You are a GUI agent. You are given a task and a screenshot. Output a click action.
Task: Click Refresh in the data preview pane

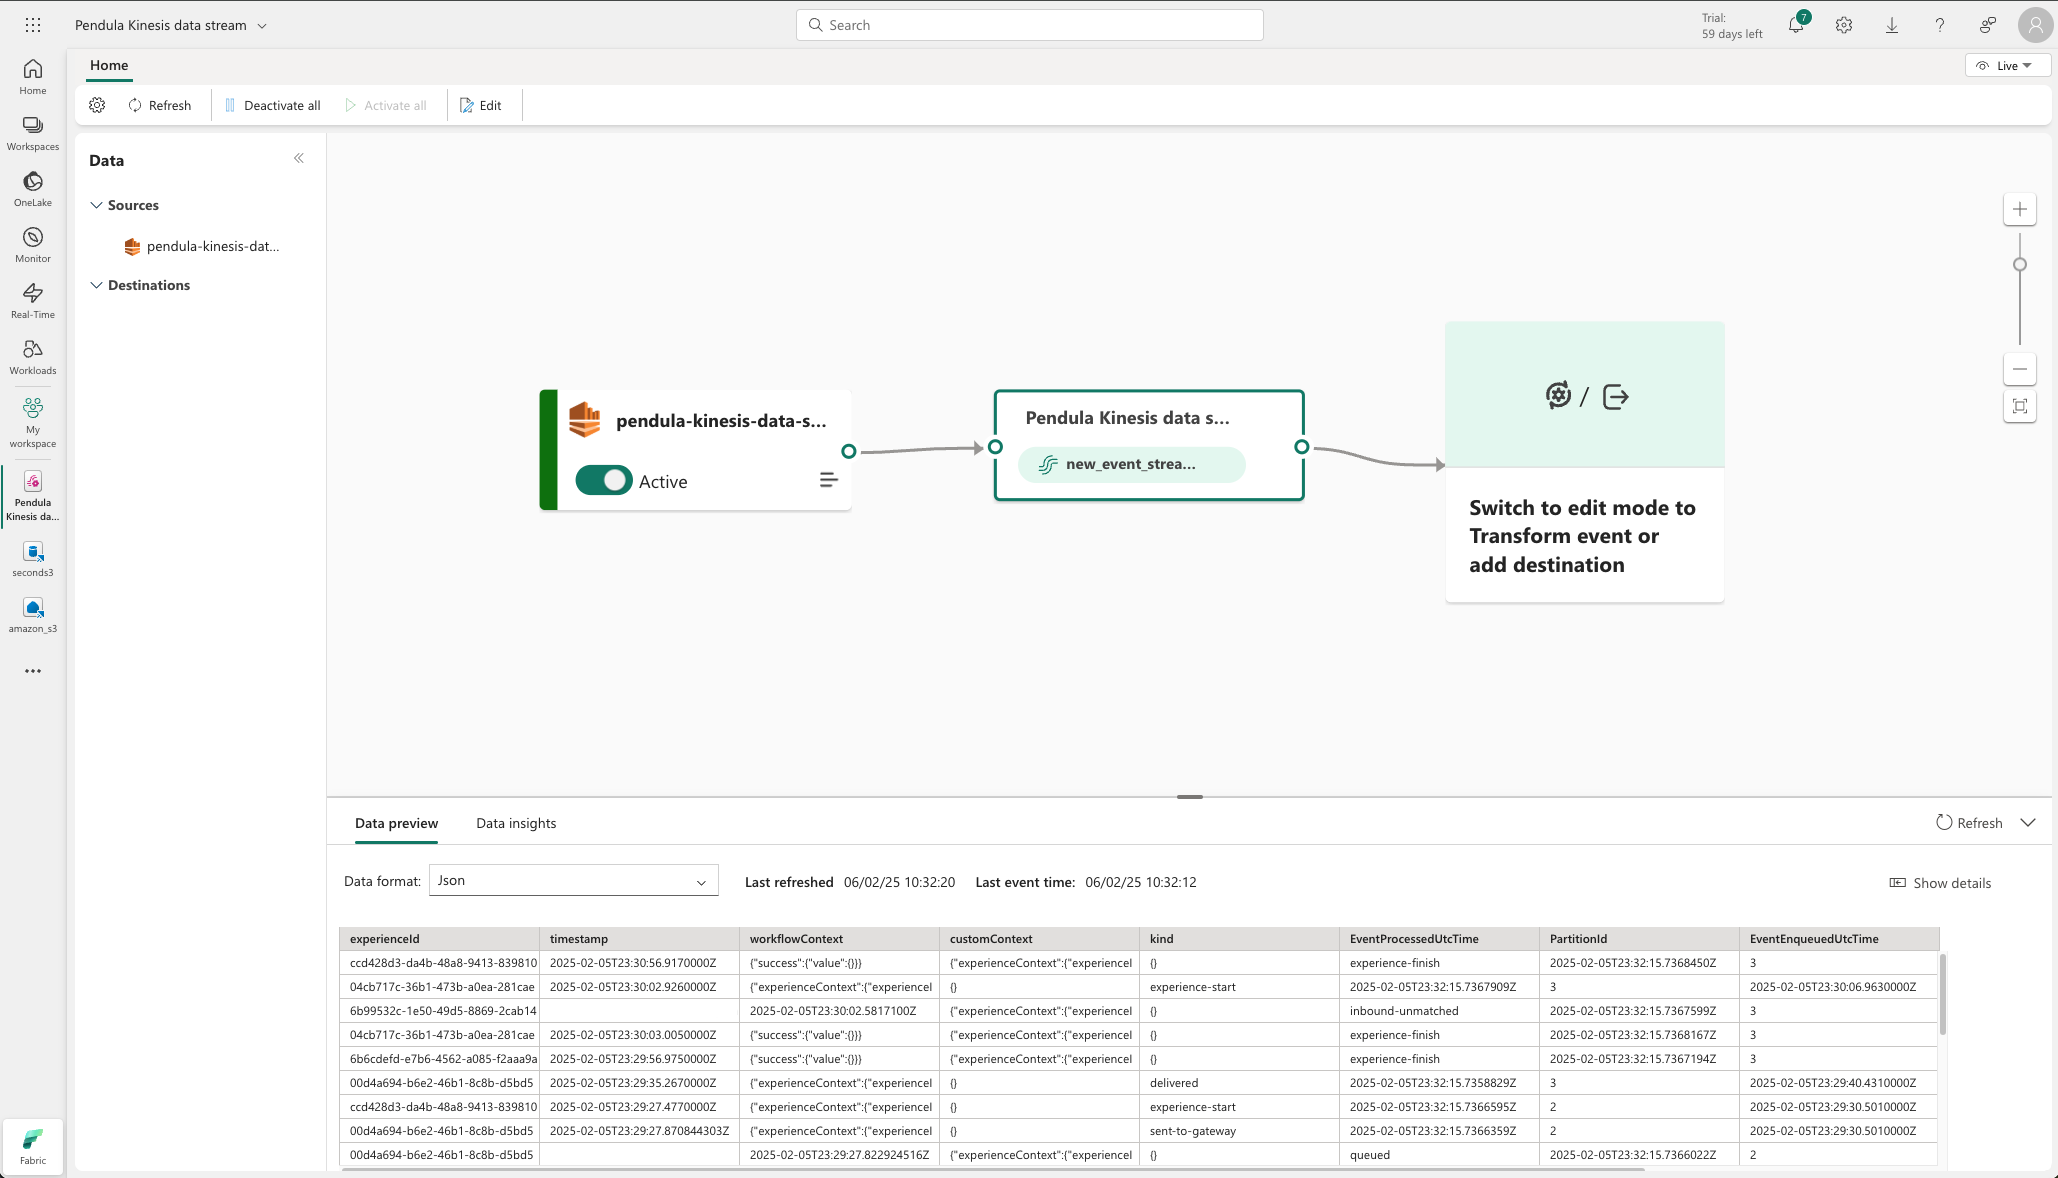coord(1969,823)
